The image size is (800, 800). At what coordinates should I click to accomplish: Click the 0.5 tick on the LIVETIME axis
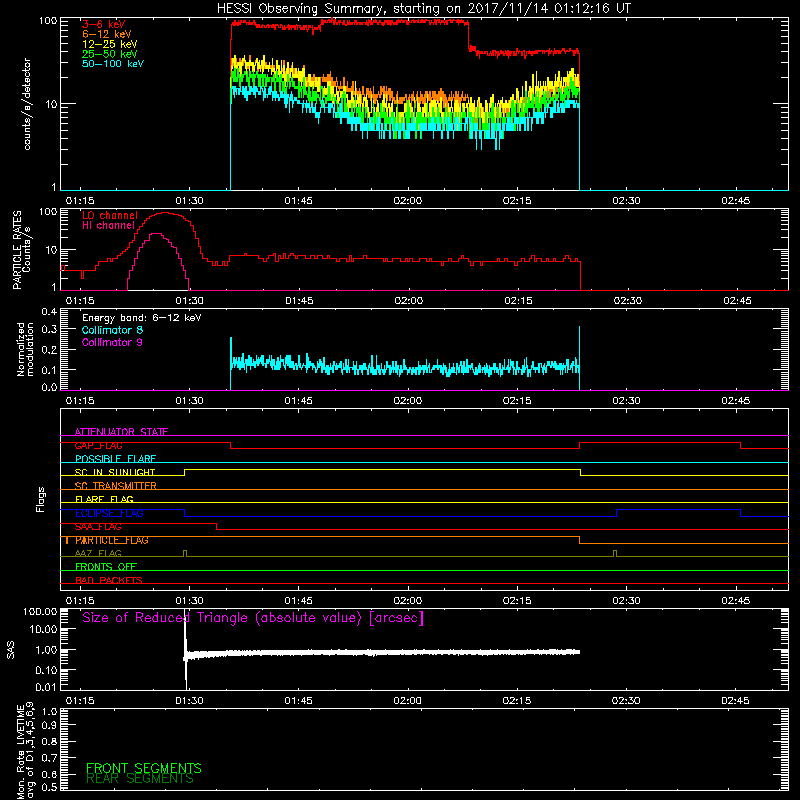[x=49, y=787]
